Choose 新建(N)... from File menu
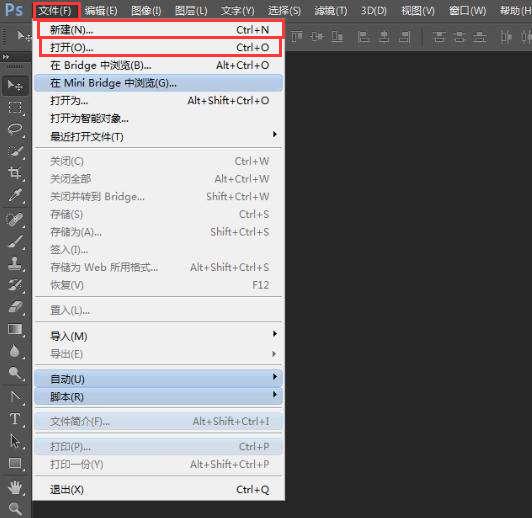Viewport: 532px width, 518px height. pos(159,30)
